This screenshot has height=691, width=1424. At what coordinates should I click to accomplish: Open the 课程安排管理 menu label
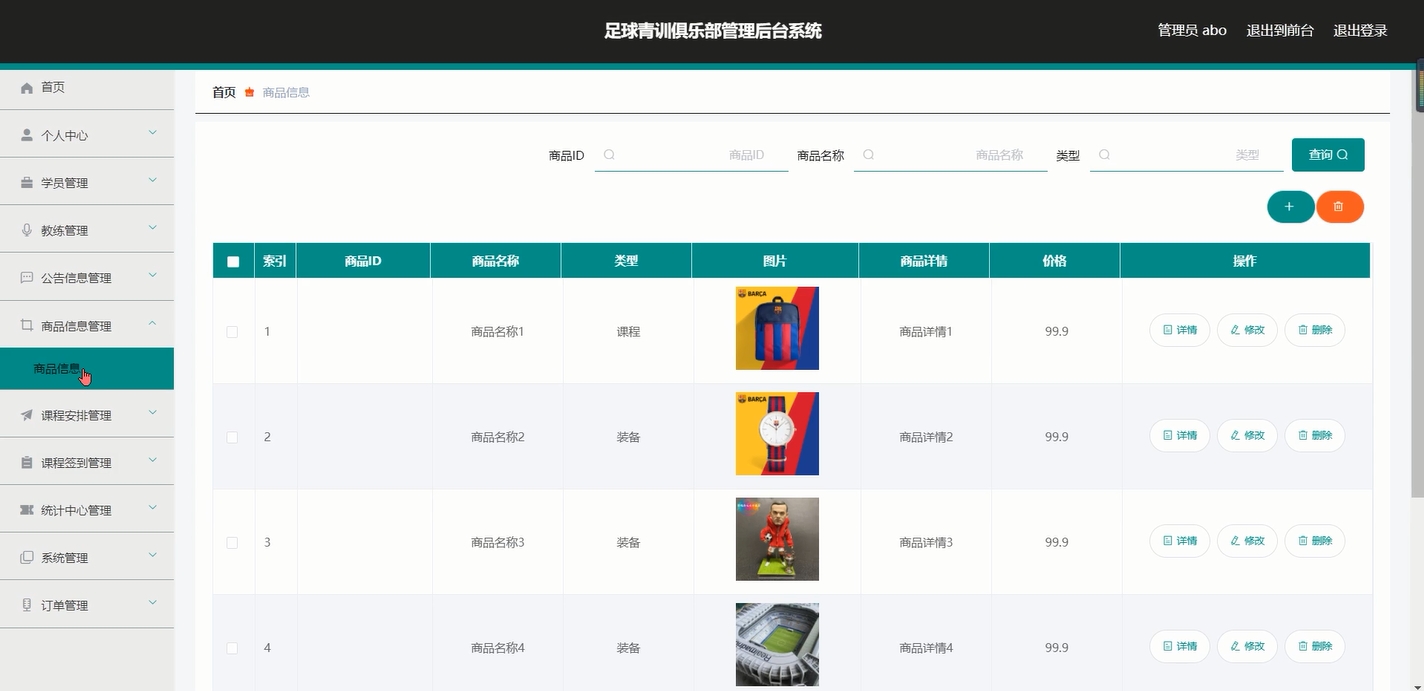(76, 415)
